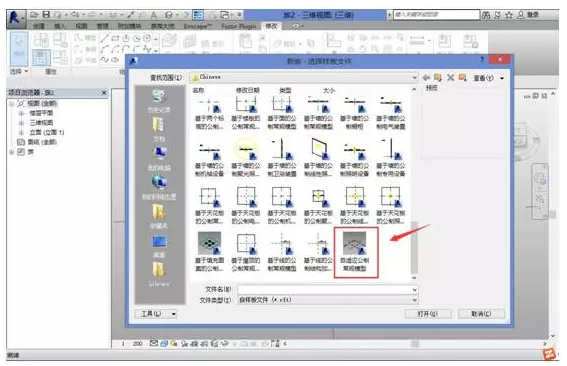The width and height of the screenshot is (567, 366).
Task: Switch to 视图 ribbon tab
Action: pyautogui.click(x=81, y=26)
